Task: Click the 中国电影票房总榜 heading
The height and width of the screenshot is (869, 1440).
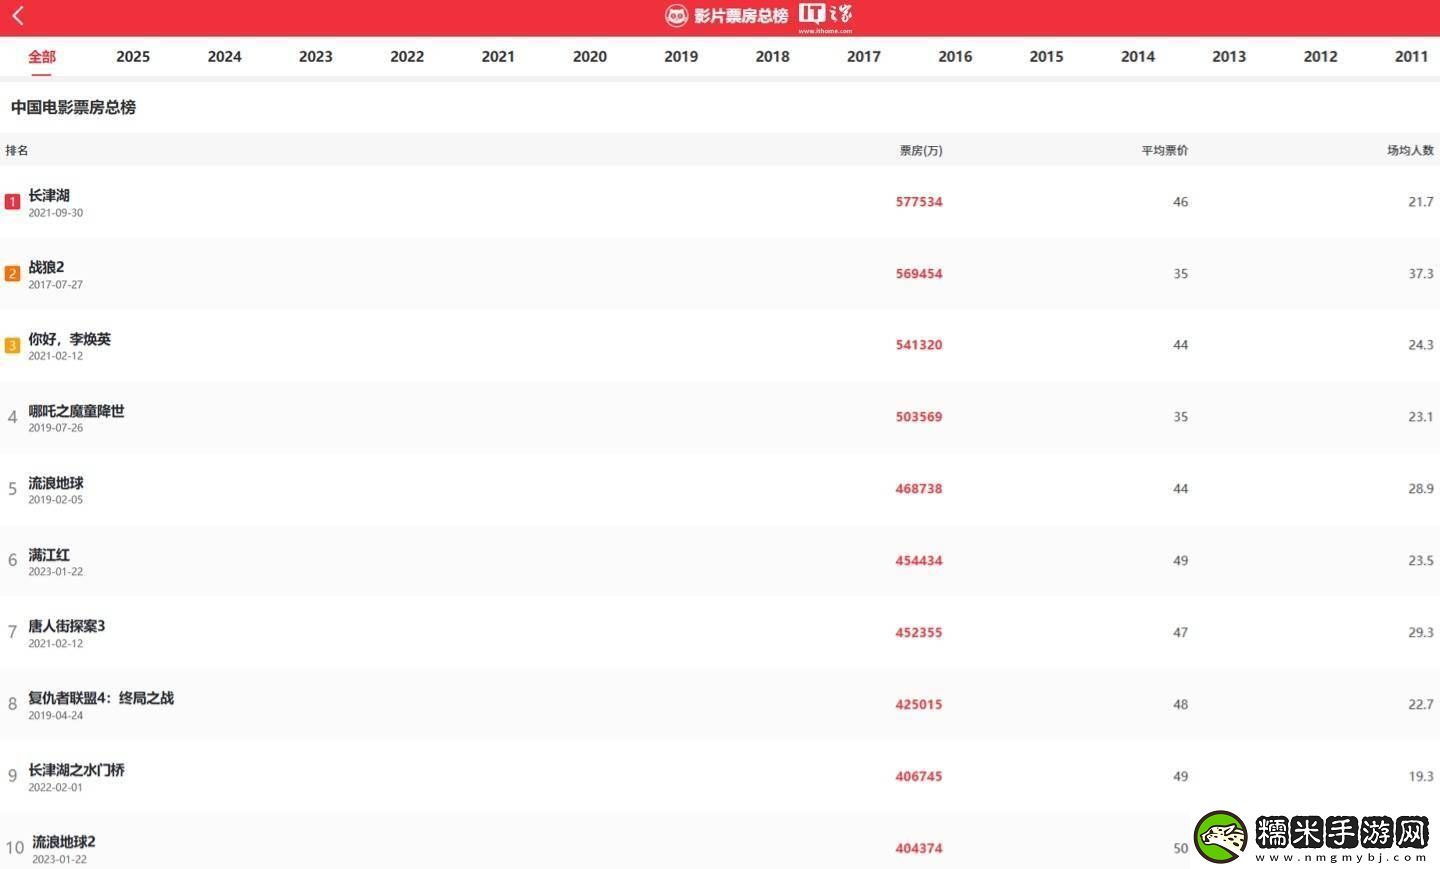Action: (x=73, y=108)
